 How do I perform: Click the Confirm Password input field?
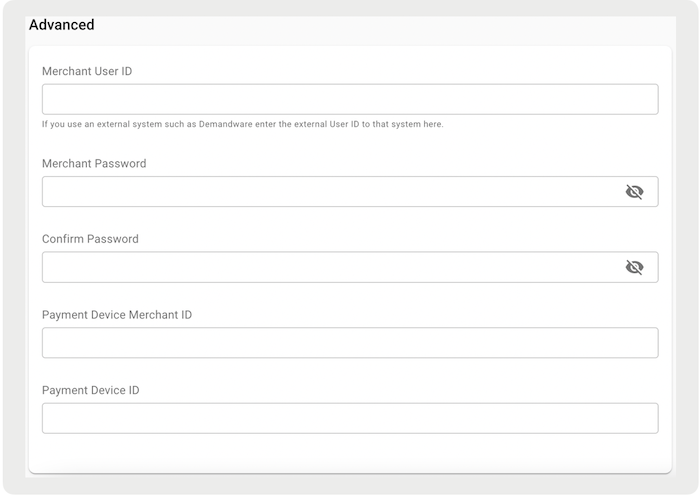point(350,267)
